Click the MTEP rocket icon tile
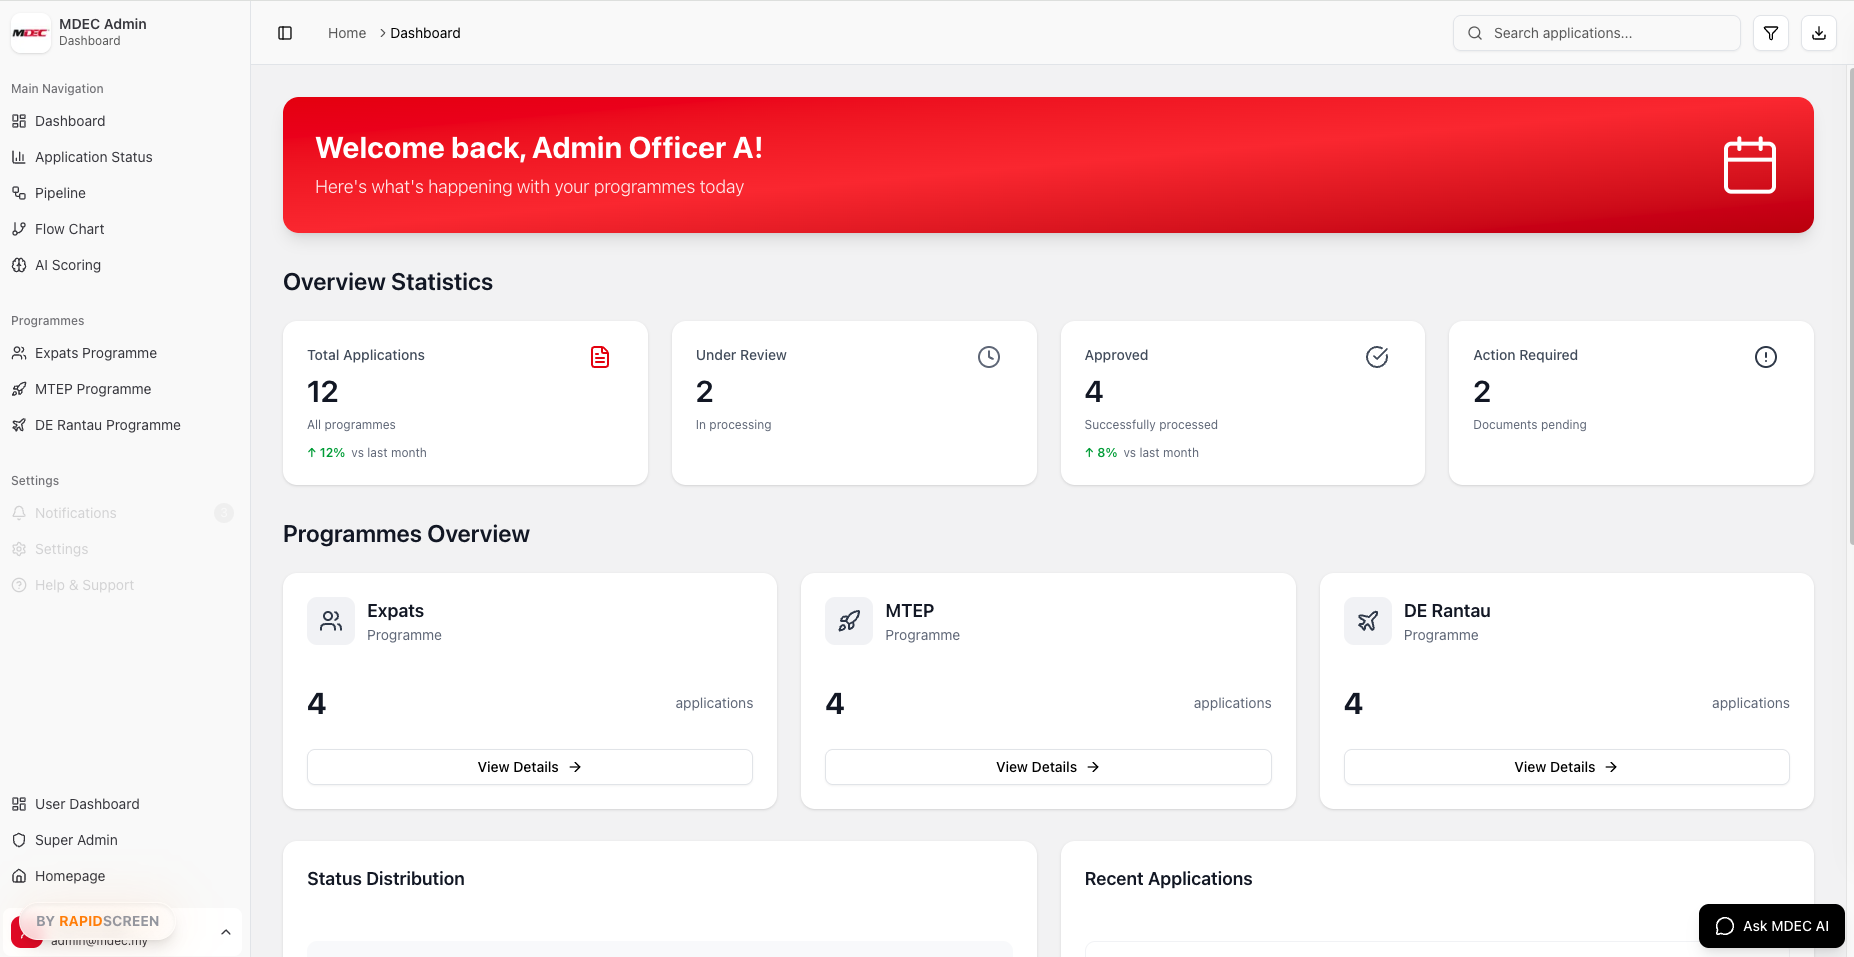1854x957 pixels. [x=848, y=621]
